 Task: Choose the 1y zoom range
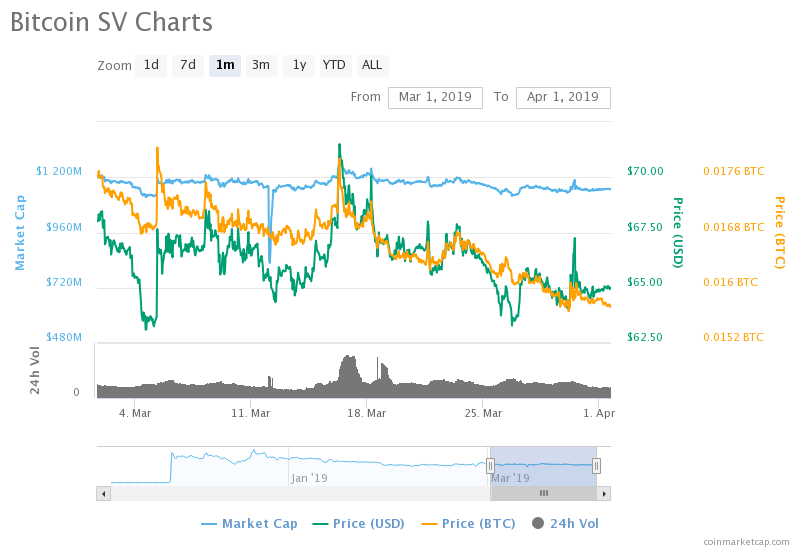pos(298,65)
